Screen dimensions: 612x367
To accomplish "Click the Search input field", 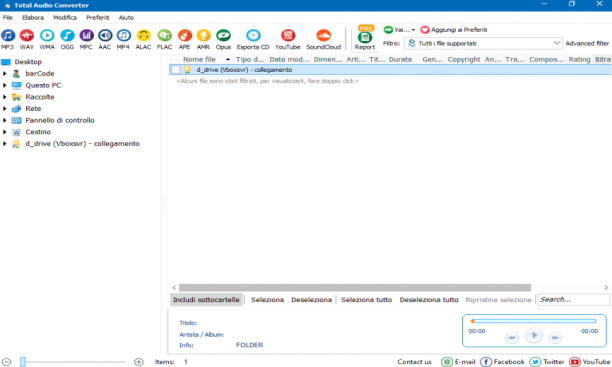I will click(x=573, y=300).
